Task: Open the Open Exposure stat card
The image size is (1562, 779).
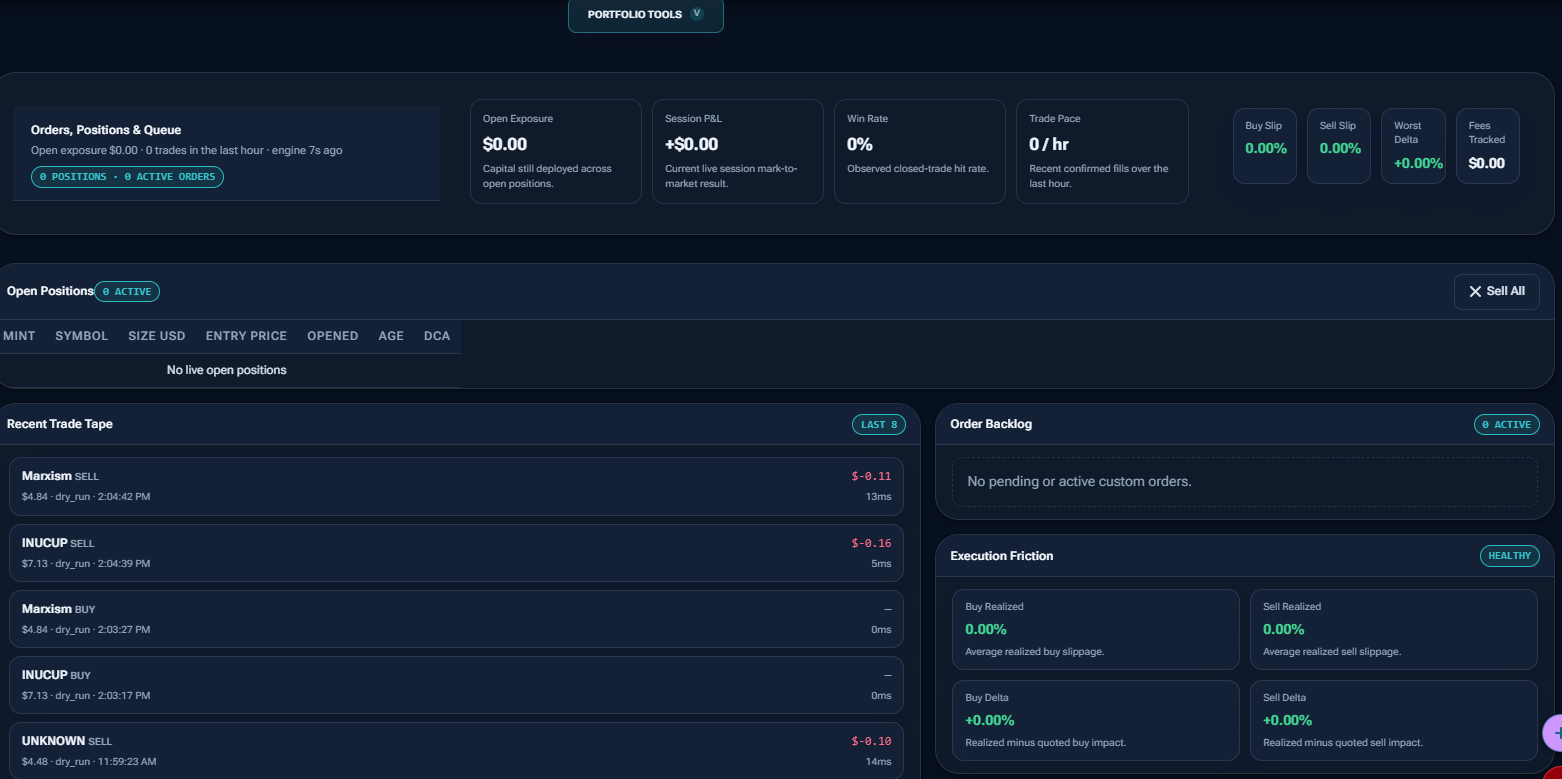Action: [x=555, y=151]
